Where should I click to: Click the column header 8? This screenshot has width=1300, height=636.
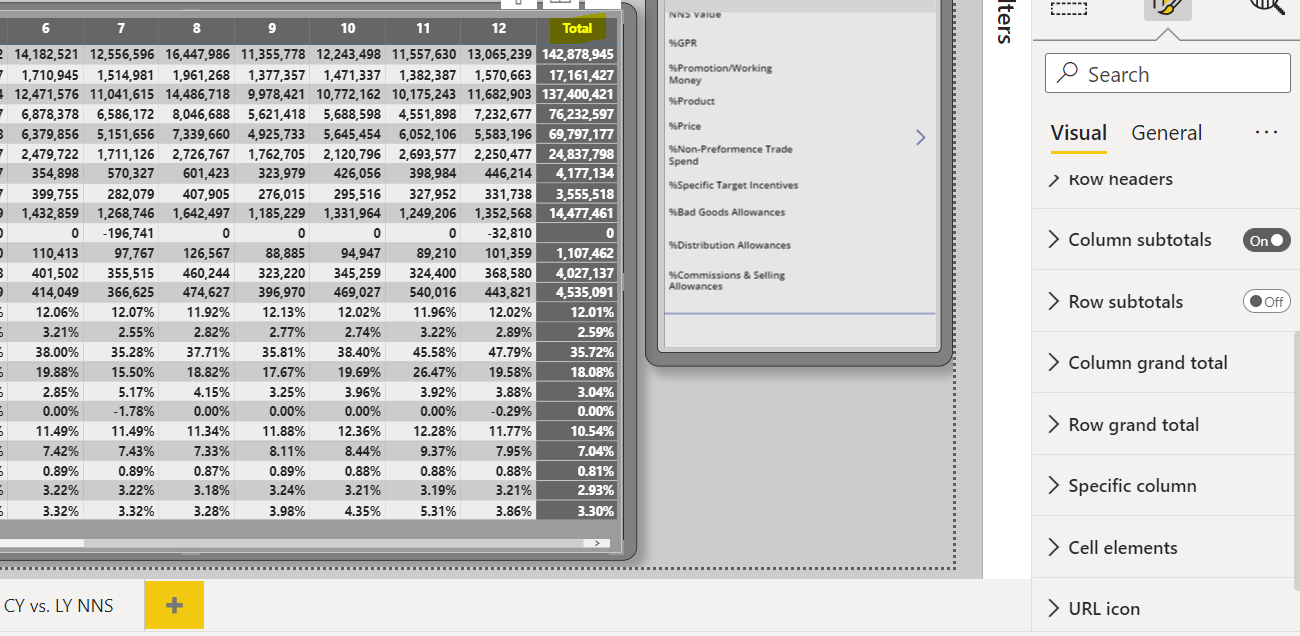tap(196, 28)
